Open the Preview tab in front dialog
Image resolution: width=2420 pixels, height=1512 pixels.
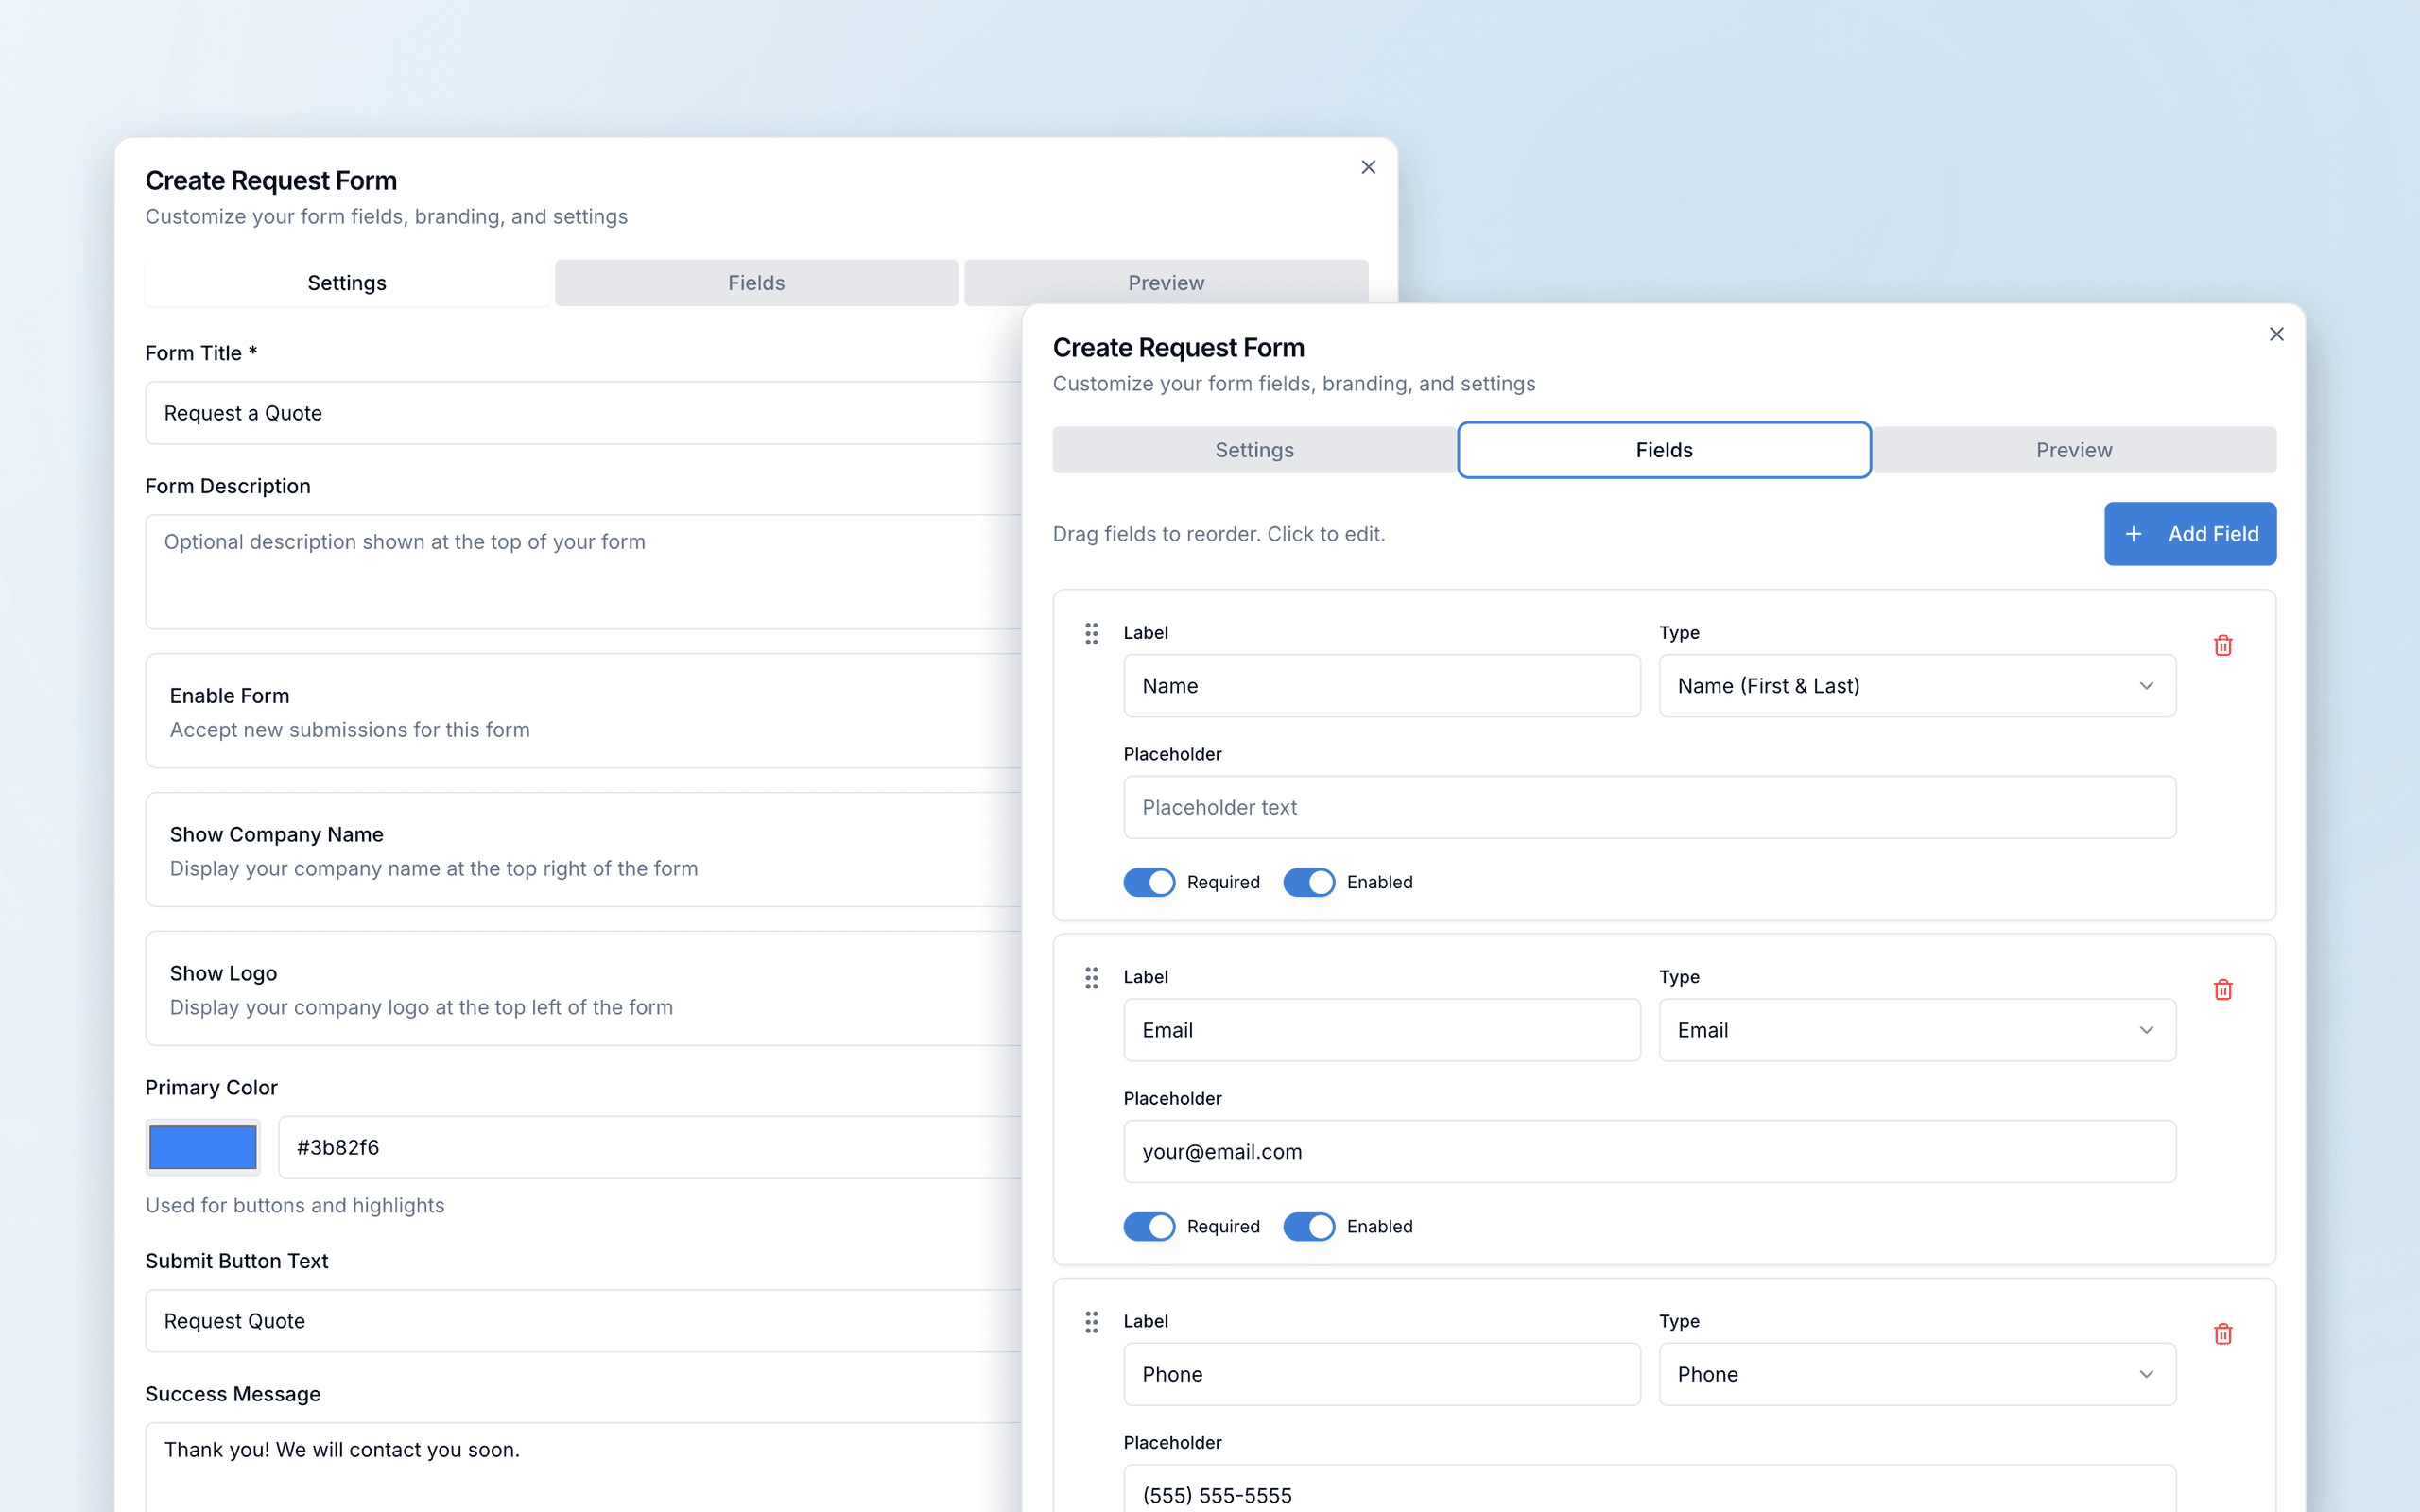(2074, 450)
